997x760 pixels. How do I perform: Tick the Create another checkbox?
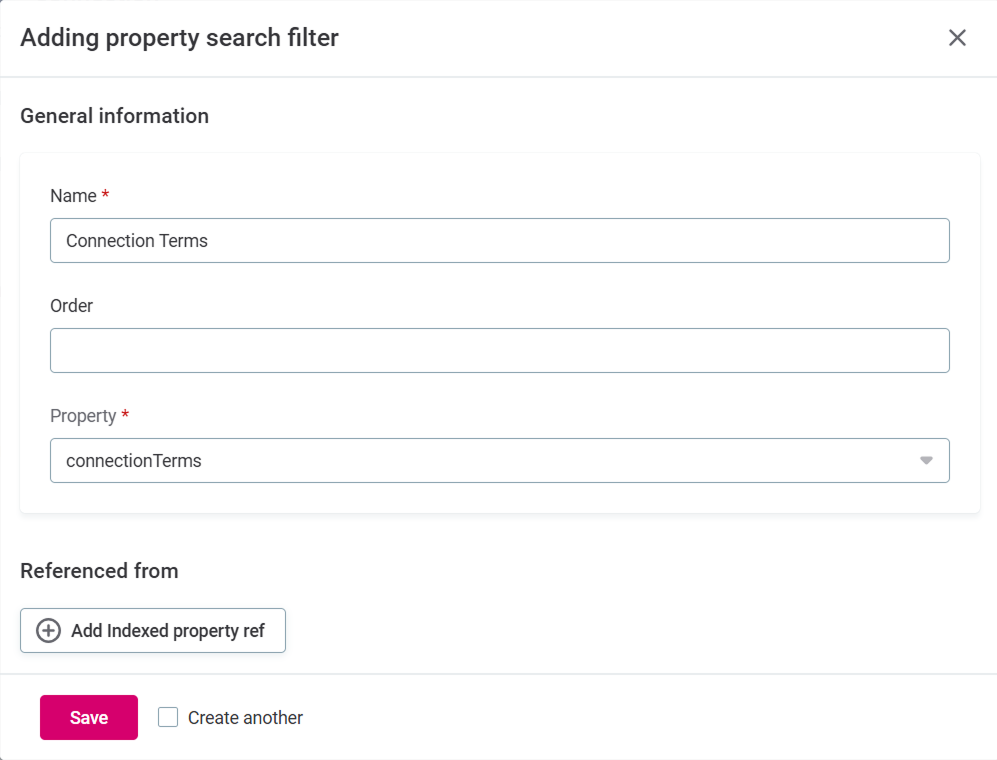[168, 717]
